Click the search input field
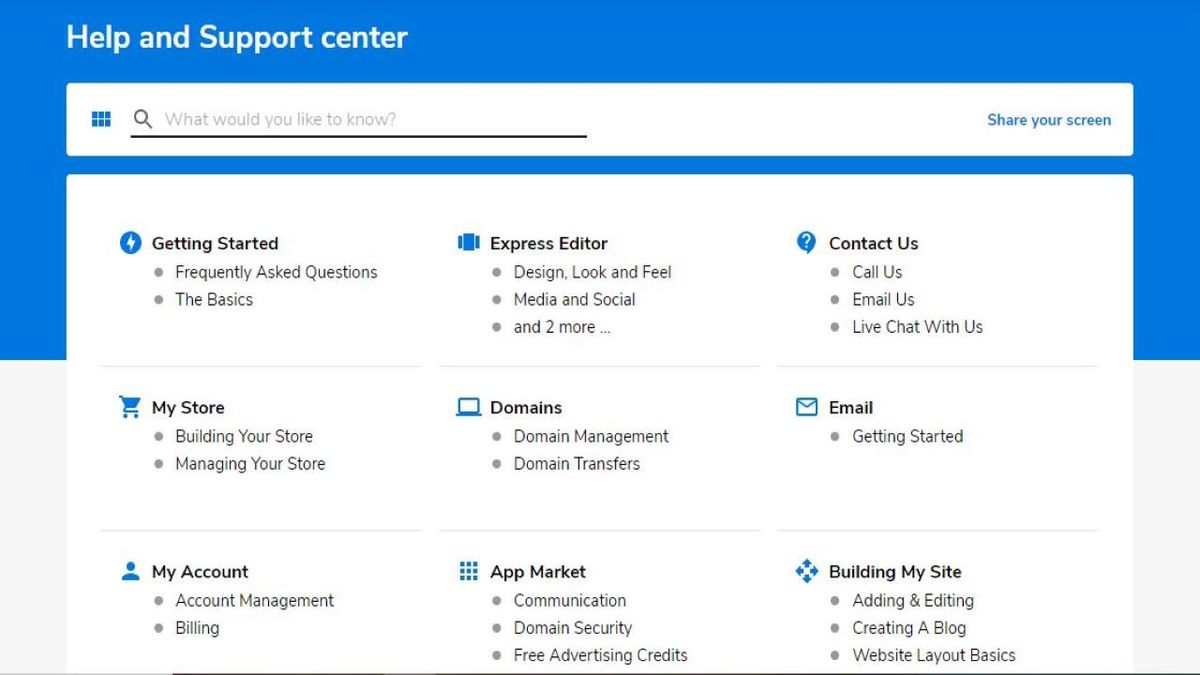This screenshot has width=1200, height=675. [x=360, y=118]
